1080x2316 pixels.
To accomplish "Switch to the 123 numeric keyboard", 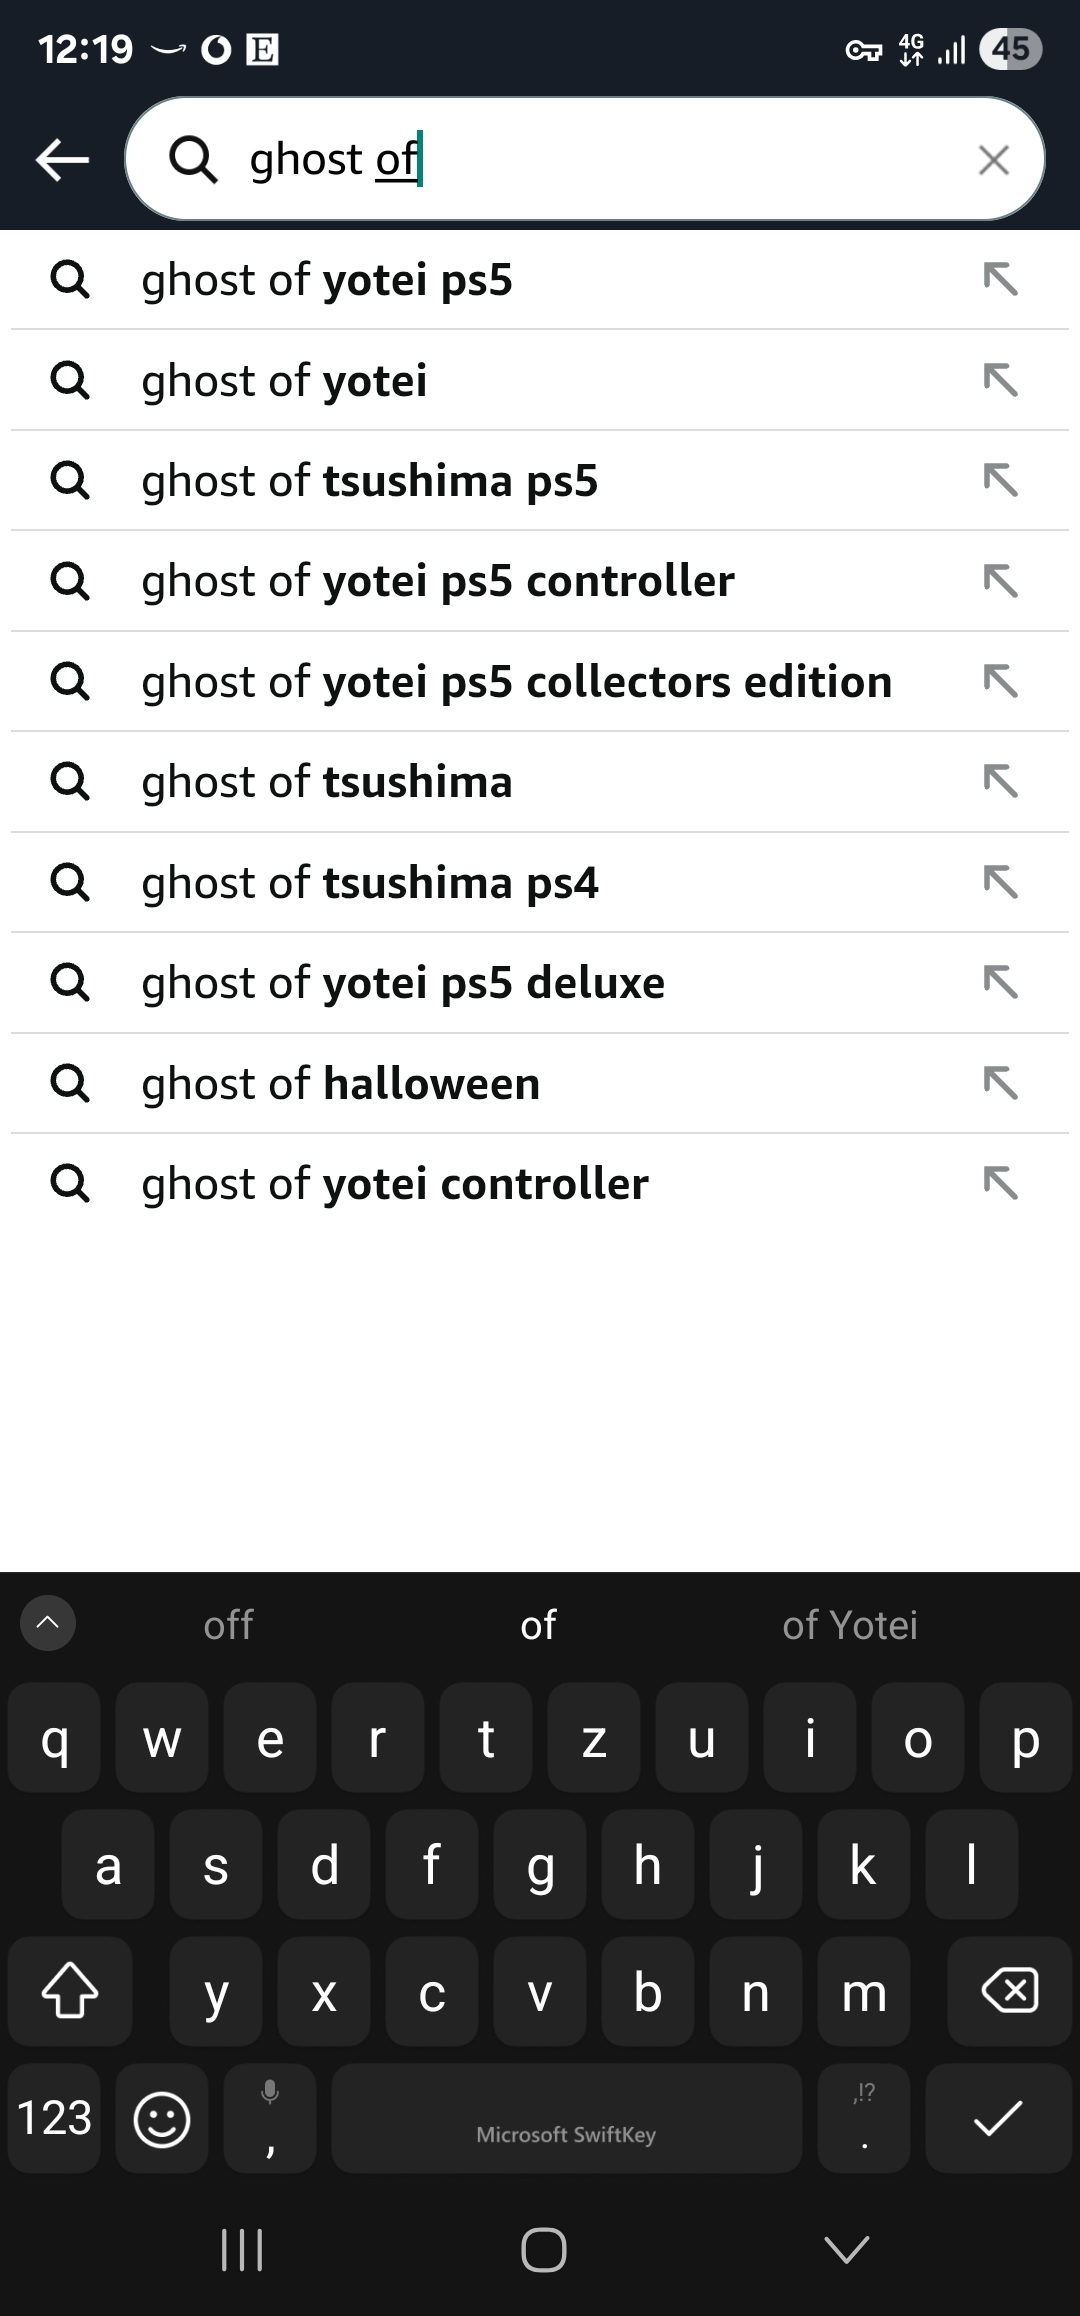I will [55, 2118].
